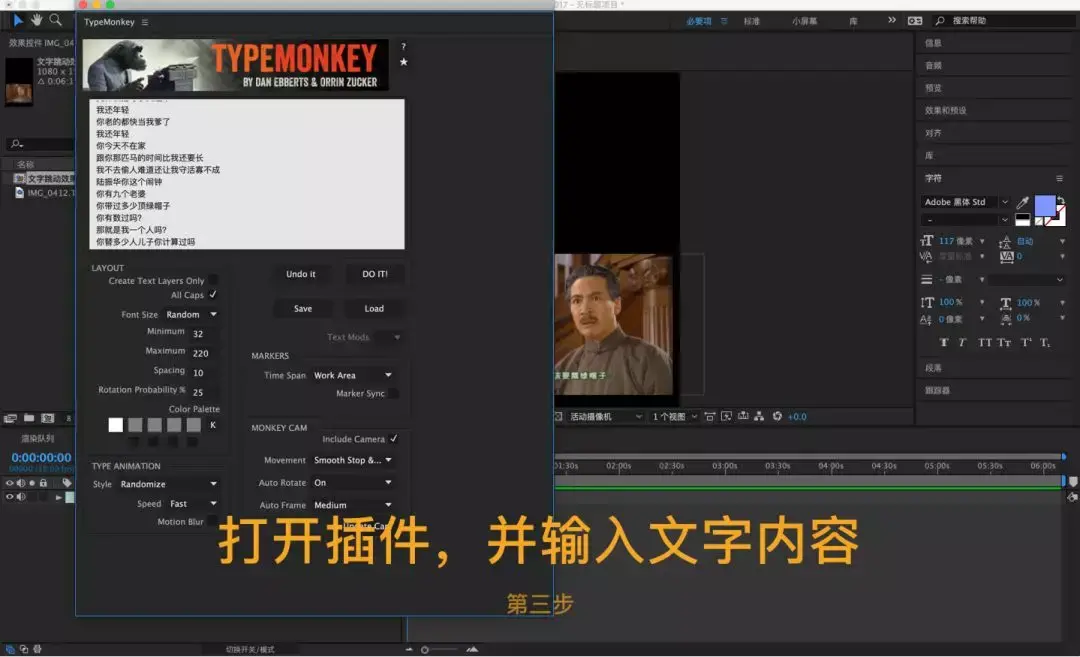Click the eyedropper in Character panel
This screenshot has height=657, width=1080.
pyautogui.click(x=1023, y=202)
